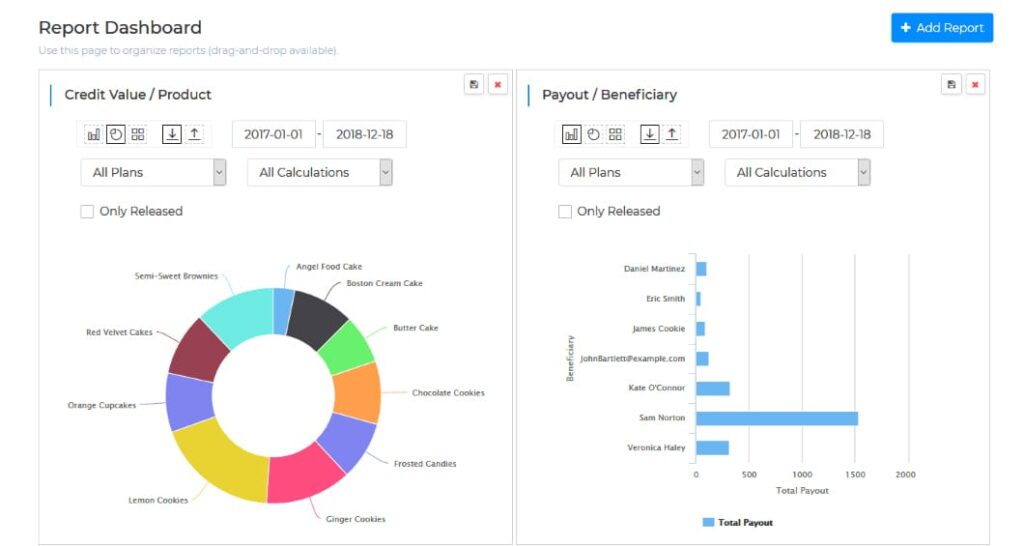Expand All Calculations dropdown in Credit Value report
Screen dimensions: 1024x546
(319, 172)
